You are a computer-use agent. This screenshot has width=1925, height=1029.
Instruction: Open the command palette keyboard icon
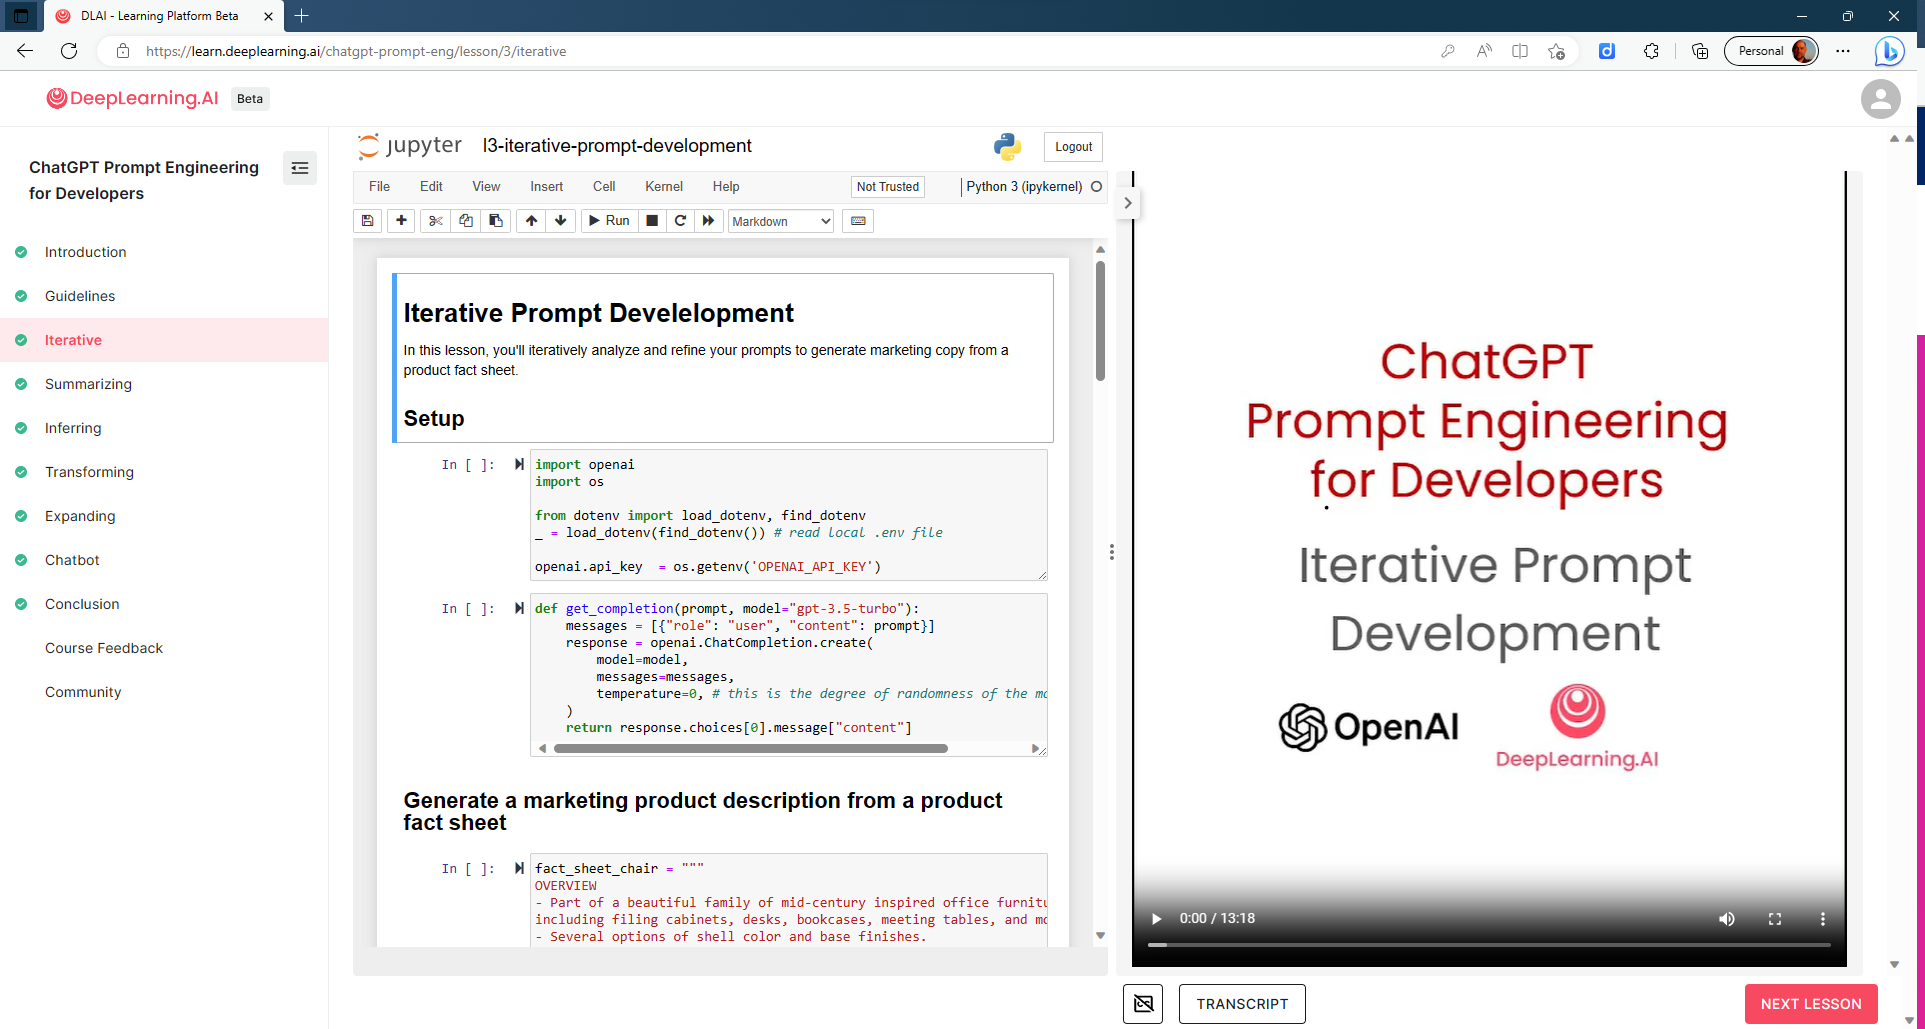[x=857, y=221]
